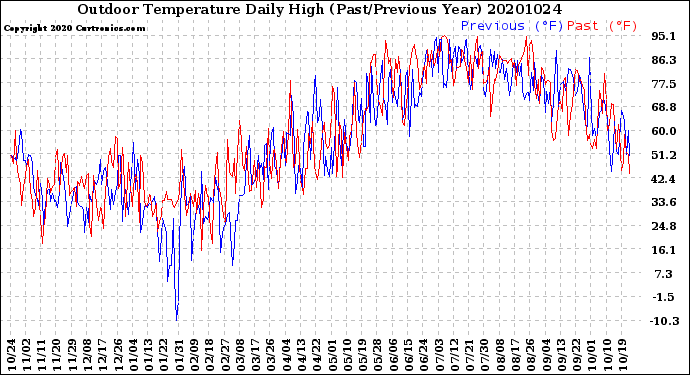Click the 'Previous (°F)' legend label

[512, 26]
